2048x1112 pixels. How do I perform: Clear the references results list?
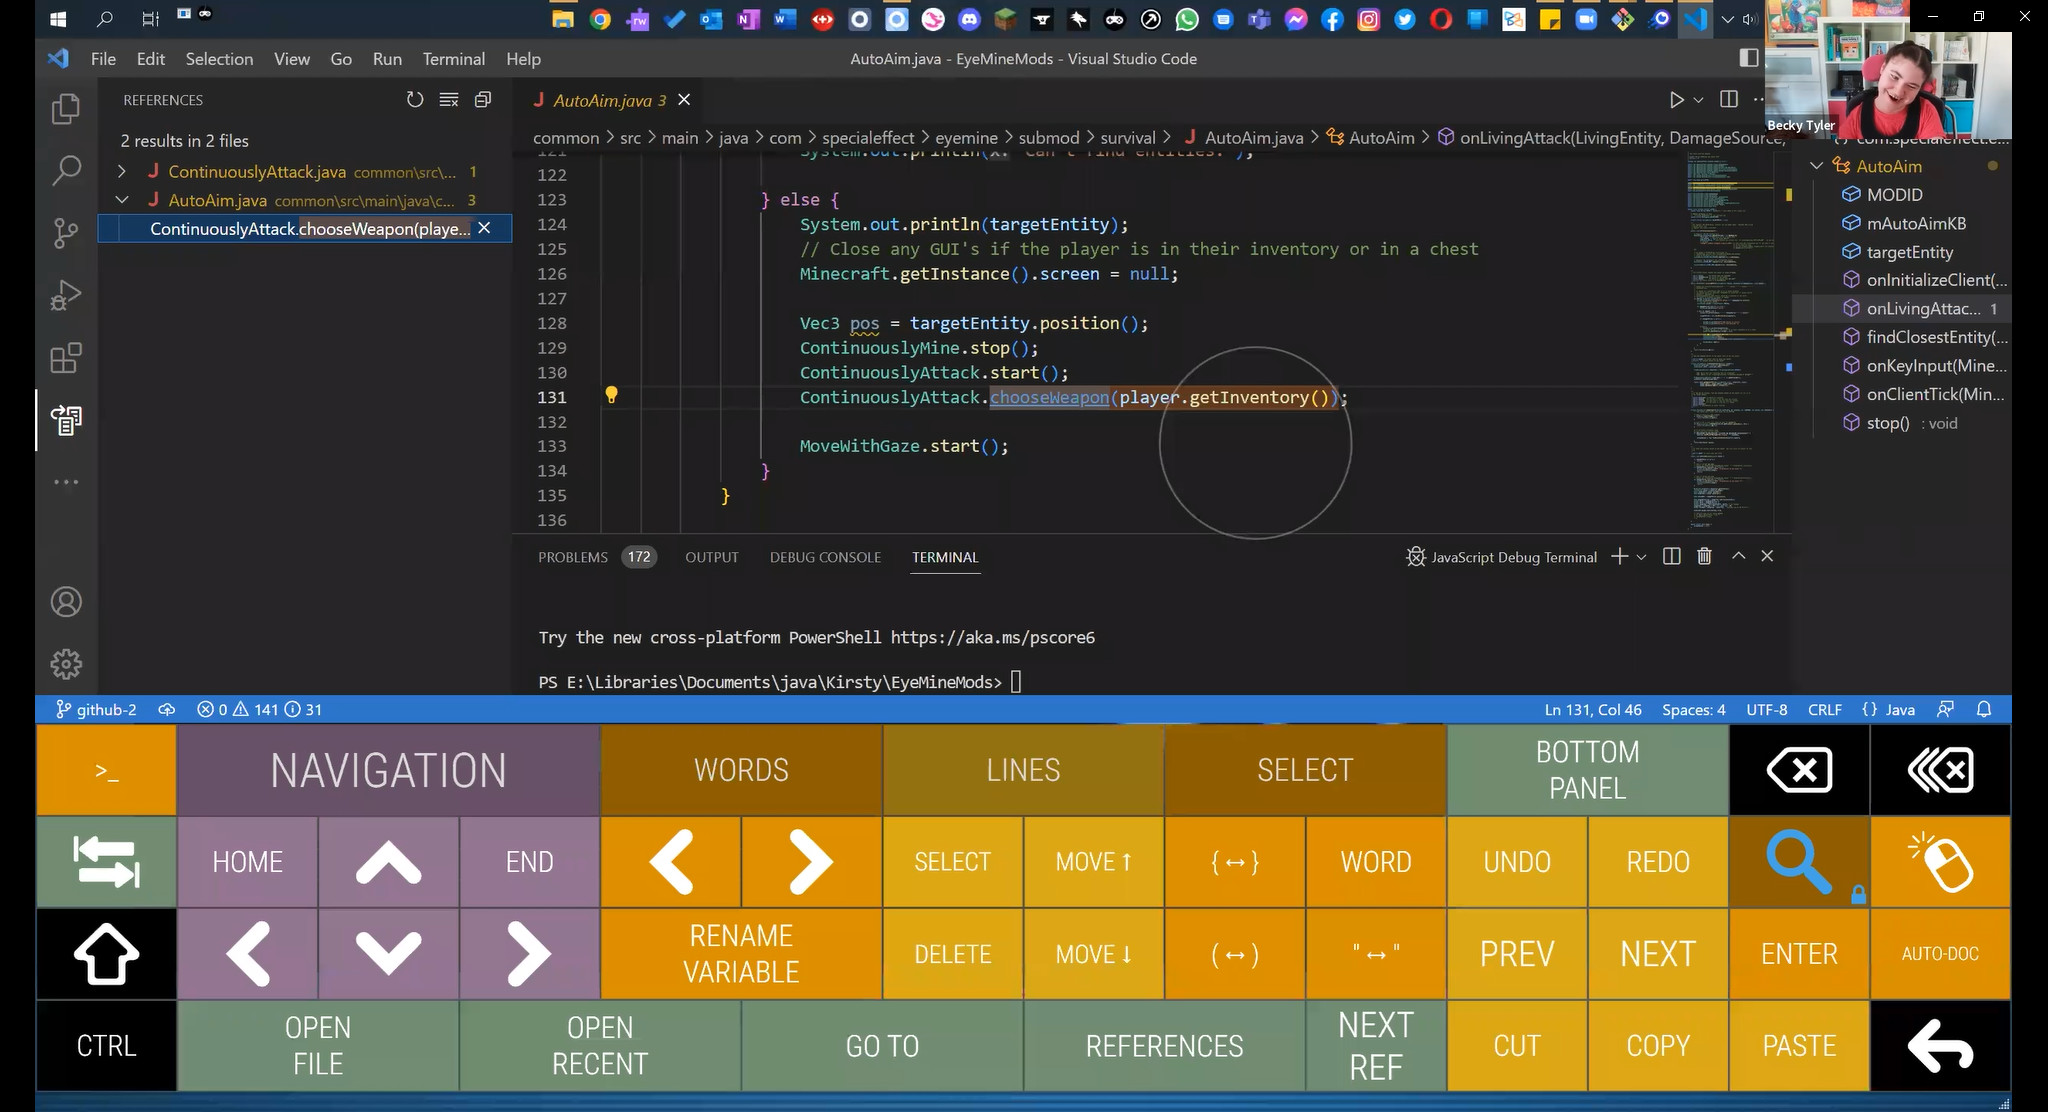tap(449, 100)
